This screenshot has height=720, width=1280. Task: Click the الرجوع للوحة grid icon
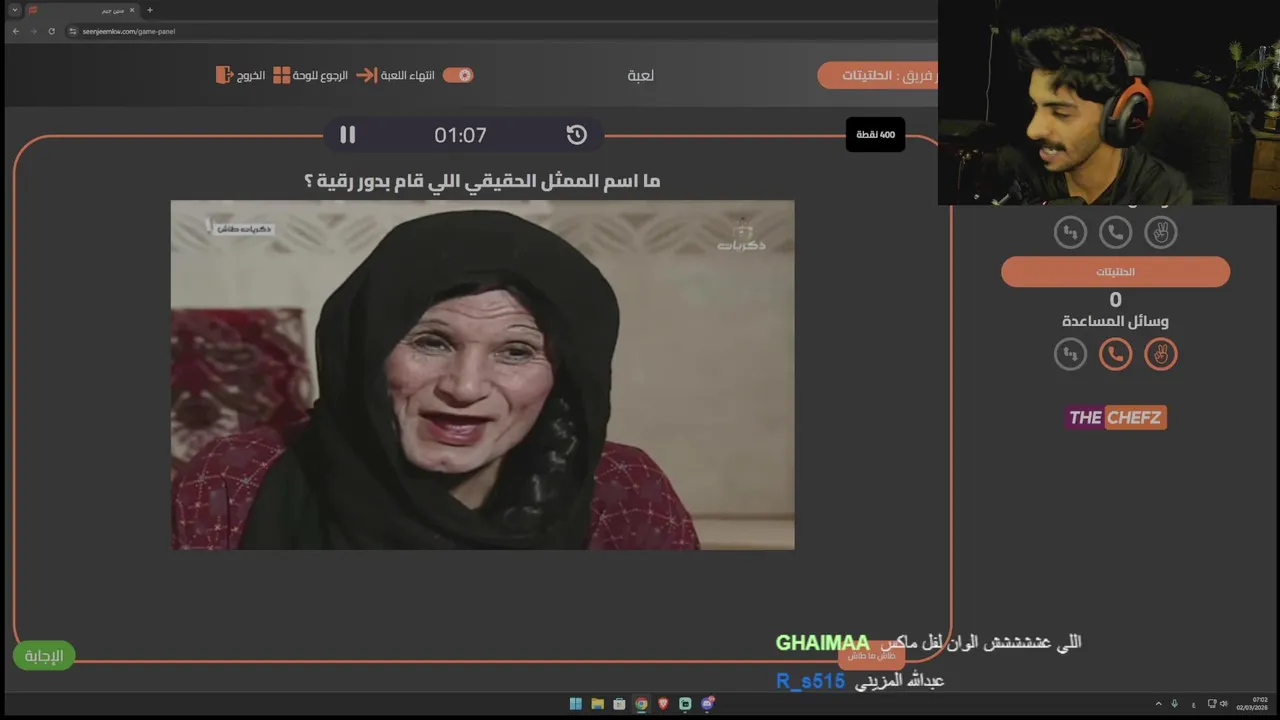point(282,75)
